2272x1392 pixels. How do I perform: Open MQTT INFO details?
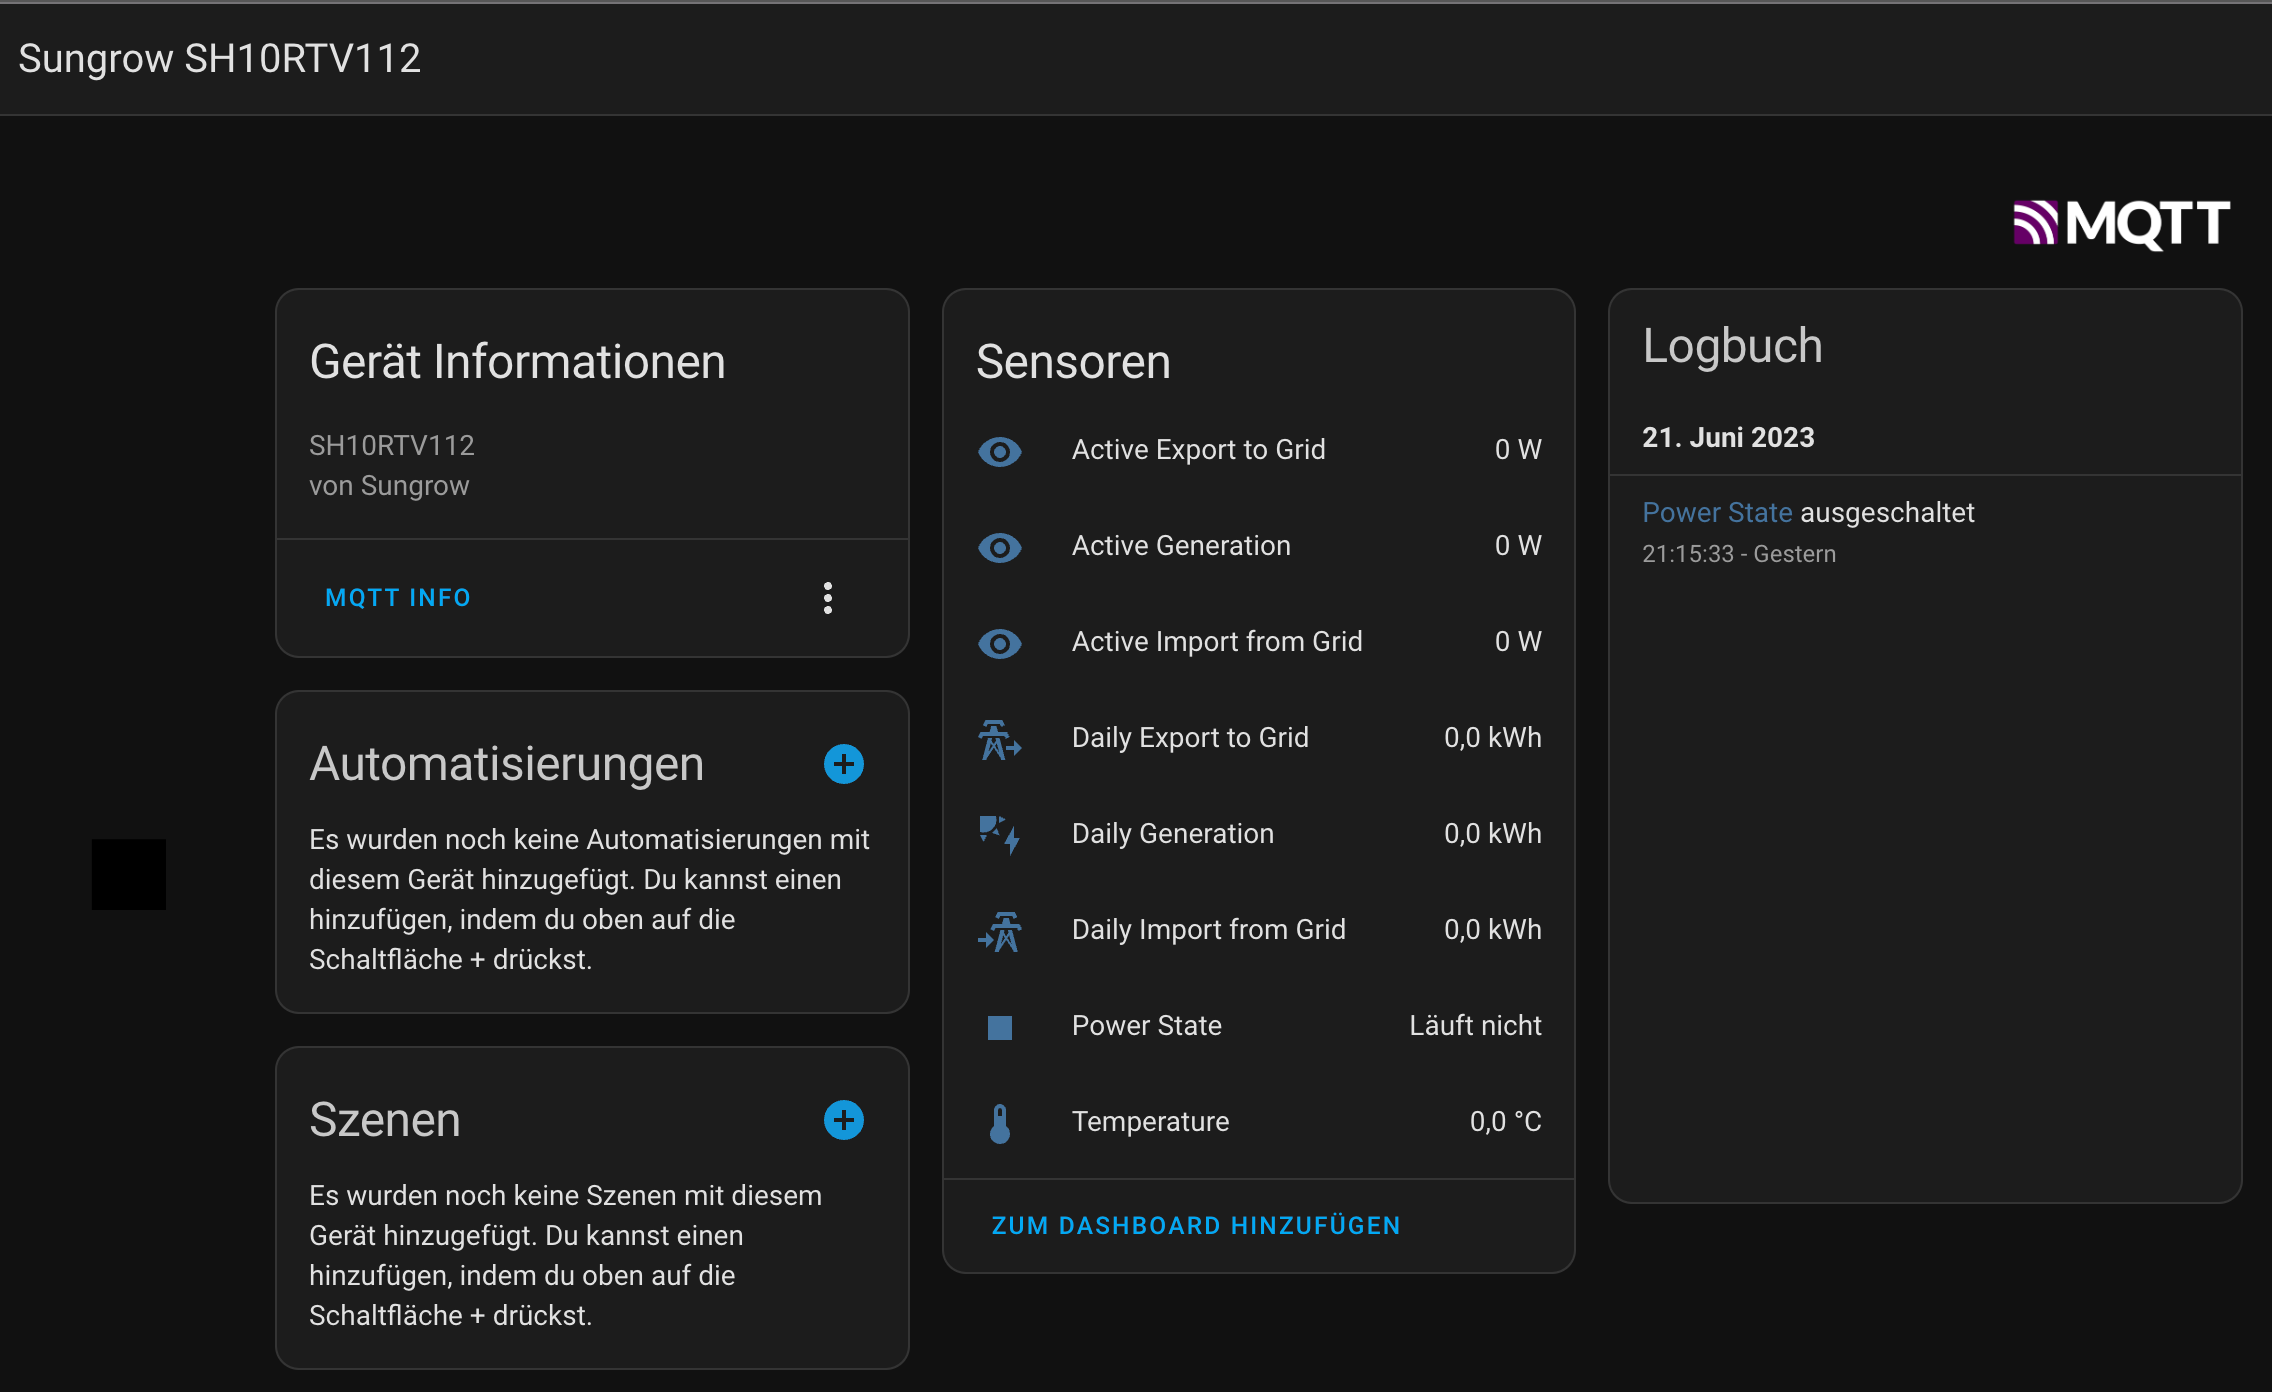click(397, 597)
